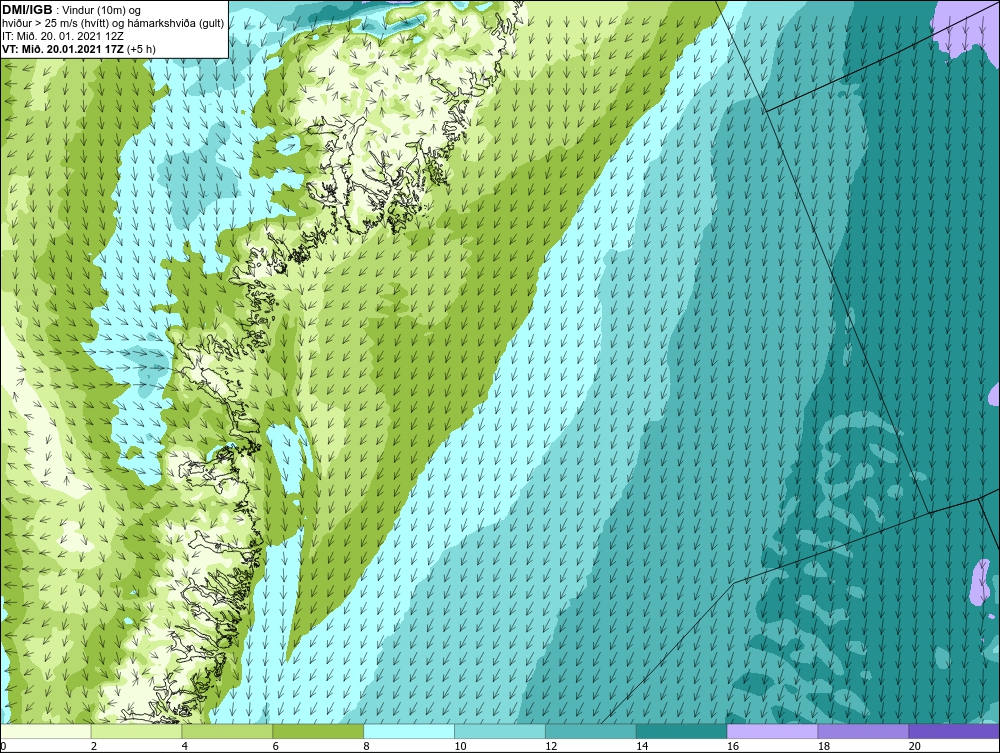Image resolution: width=1000 pixels, height=753 pixels.
Task: Click the 14–16 m/s dark teal legend swatch
Action: [682, 731]
